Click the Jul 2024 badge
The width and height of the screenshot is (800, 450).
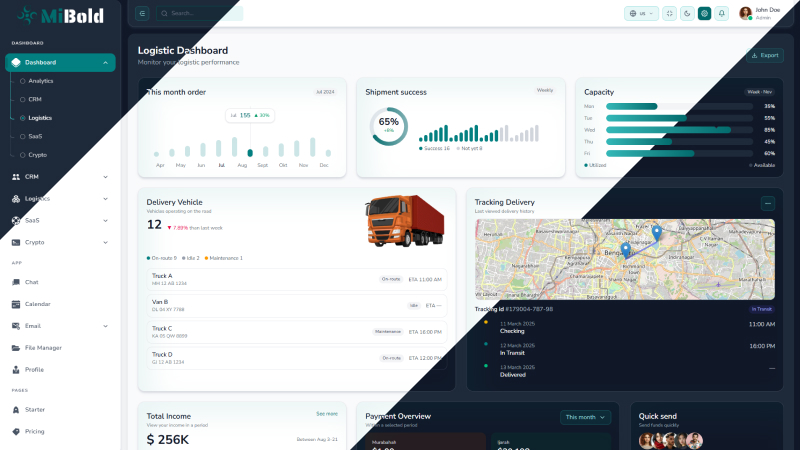tap(325, 92)
